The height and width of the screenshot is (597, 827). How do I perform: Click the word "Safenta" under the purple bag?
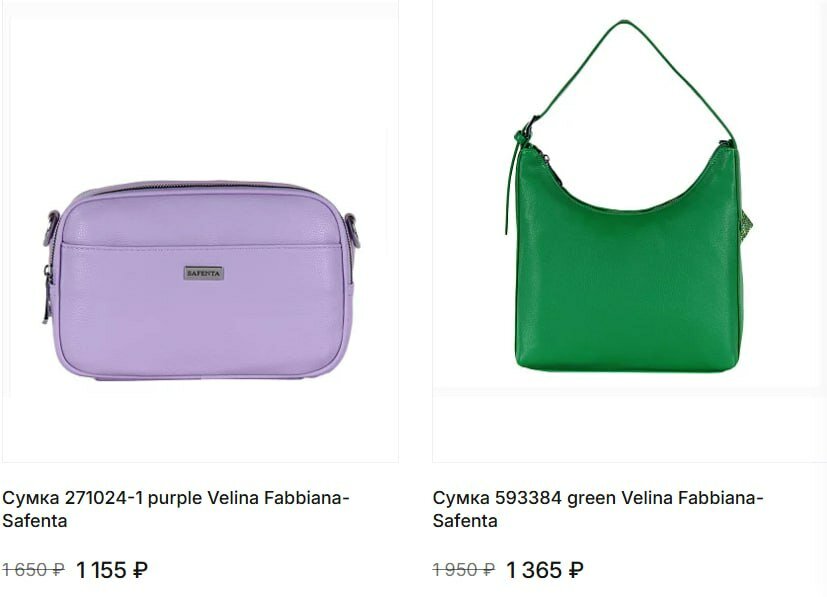click(x=34, y=521)
